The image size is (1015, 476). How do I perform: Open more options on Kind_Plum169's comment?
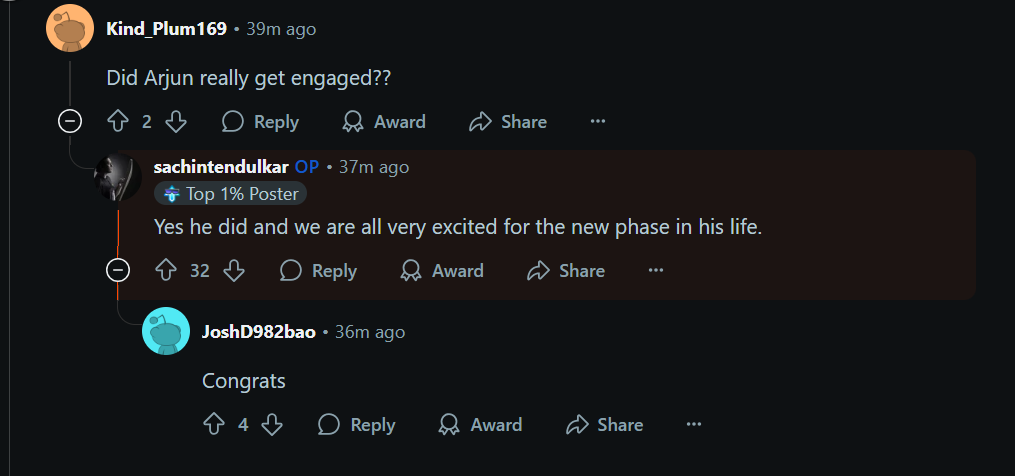click(598, 122)
